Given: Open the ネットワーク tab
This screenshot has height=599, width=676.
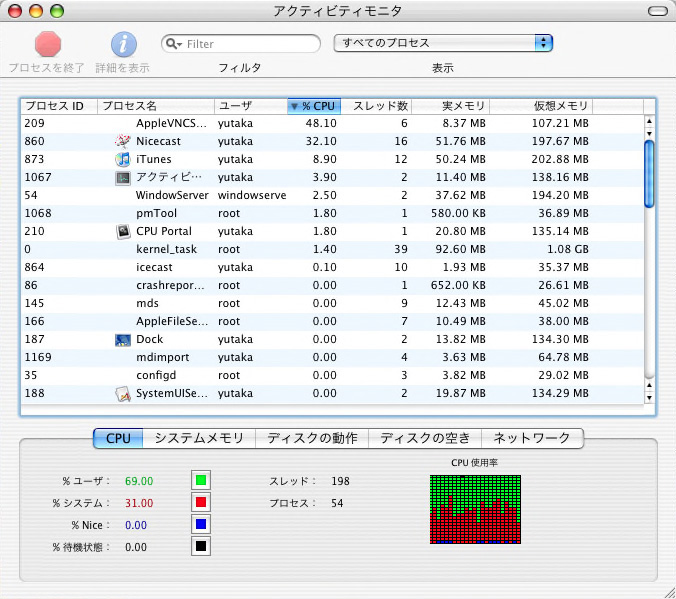Looking at the screenshot, I should pos(531,438).
